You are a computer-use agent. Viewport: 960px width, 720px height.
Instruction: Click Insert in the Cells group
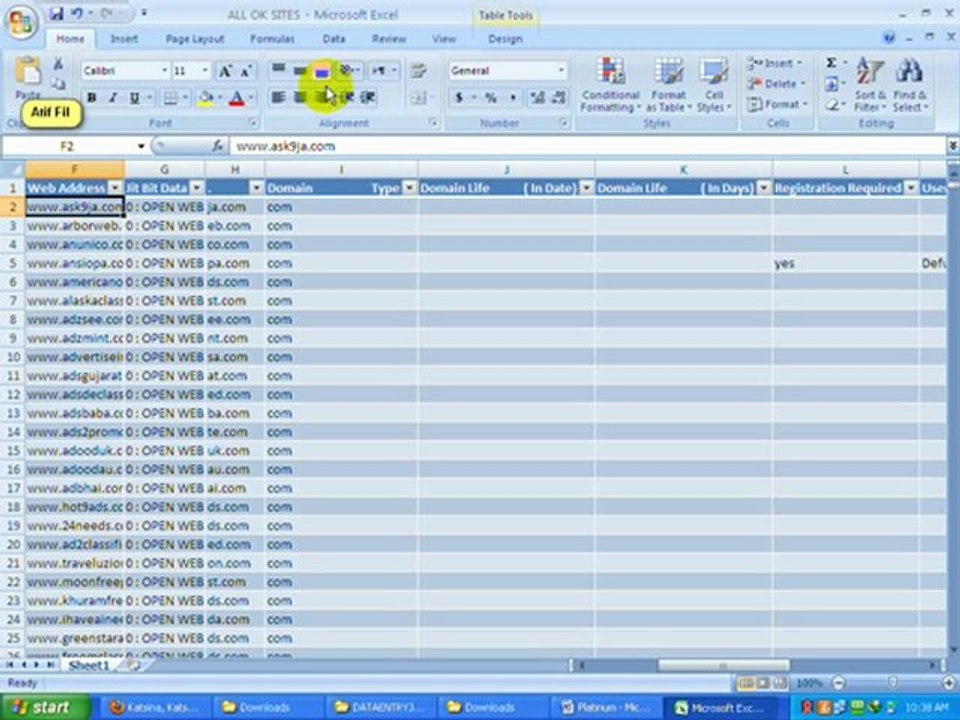click(776, 63)
